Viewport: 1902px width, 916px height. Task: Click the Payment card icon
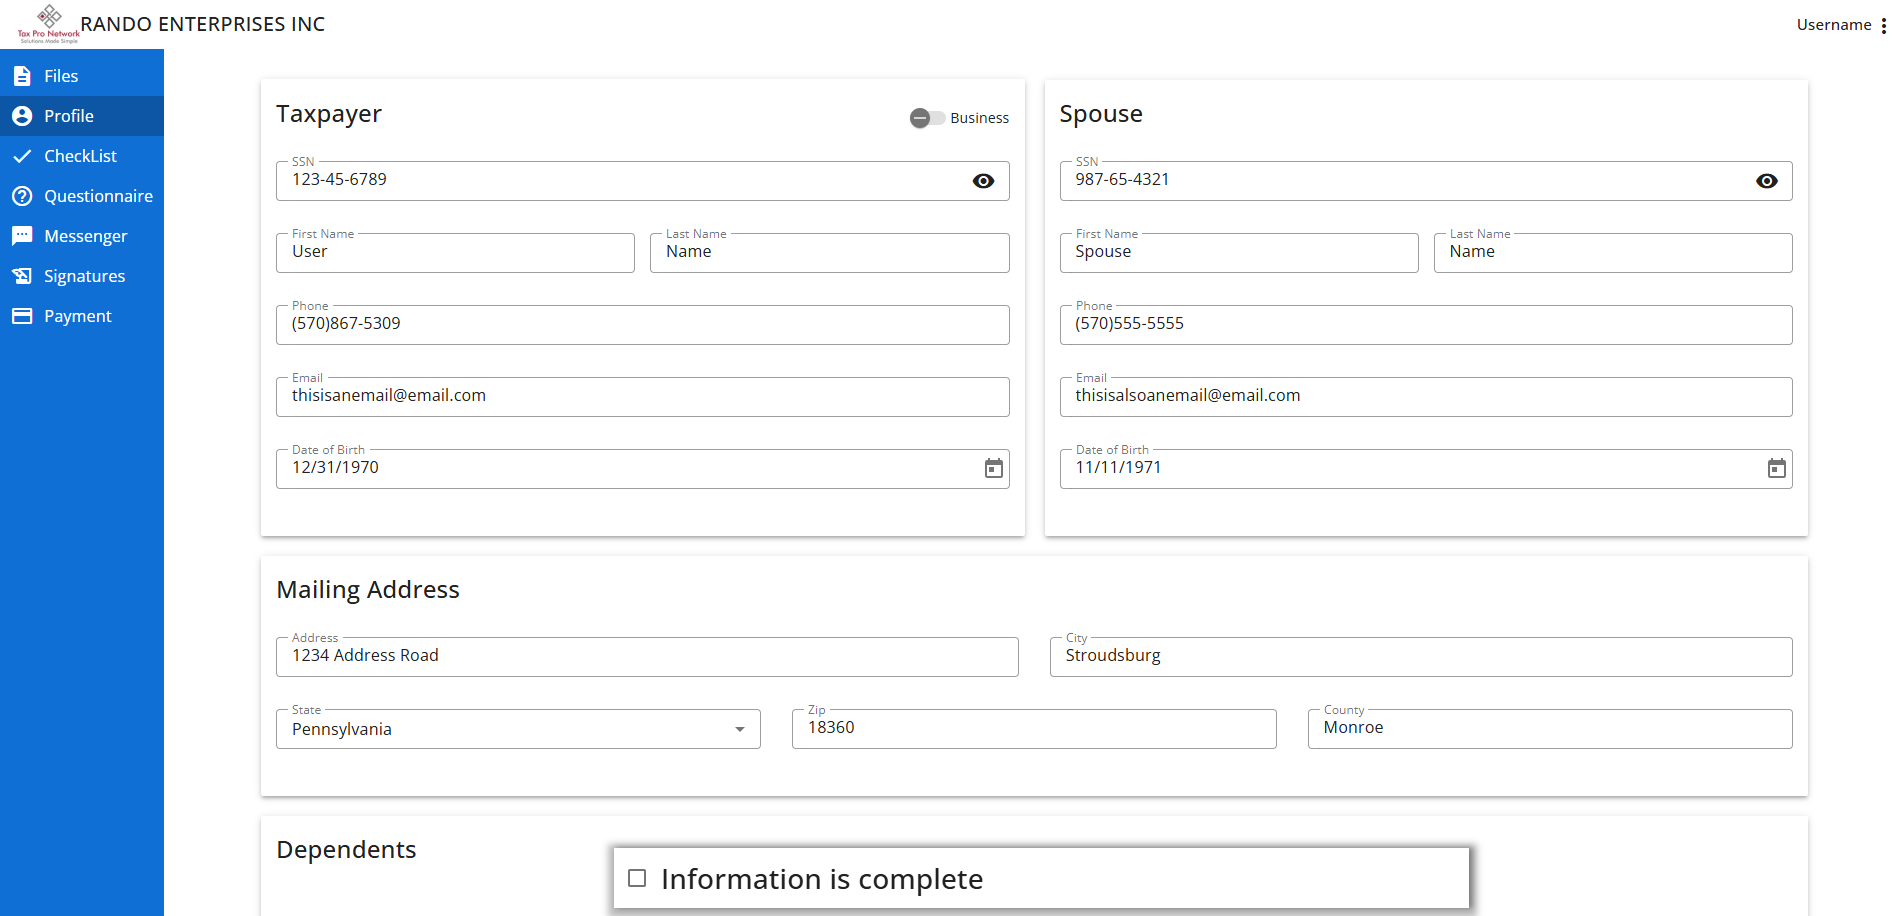(x=22, y=316)
